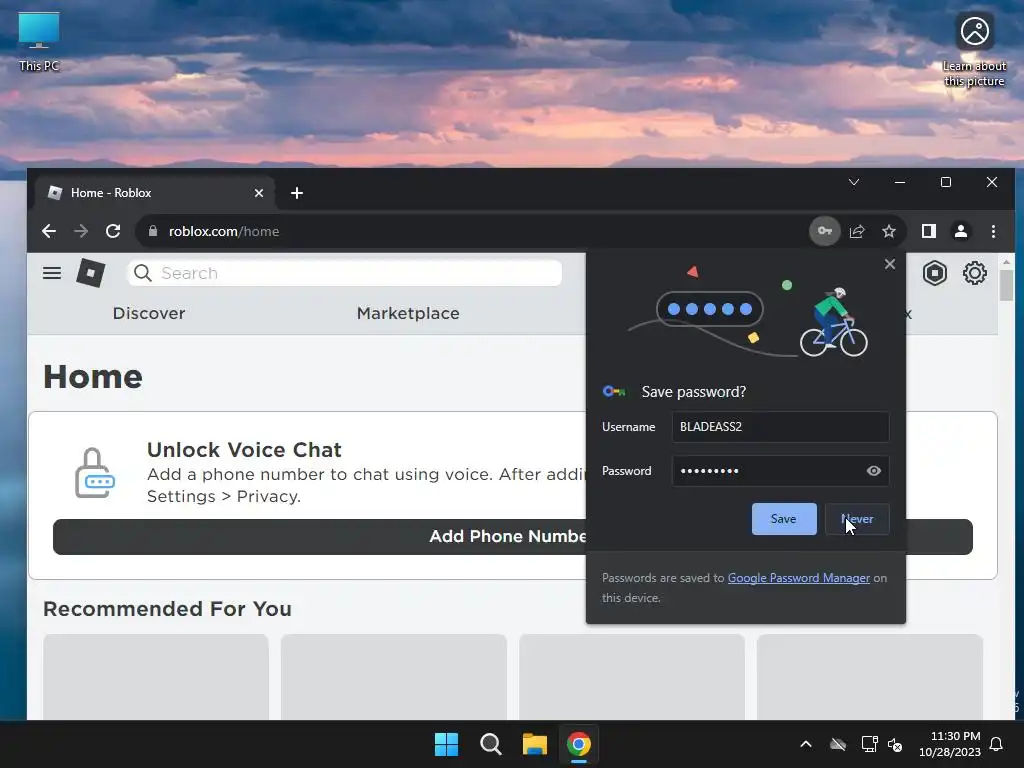Click the Roblox logo
The width and height of the screenshot is (1024, 768).
point(91,272)
